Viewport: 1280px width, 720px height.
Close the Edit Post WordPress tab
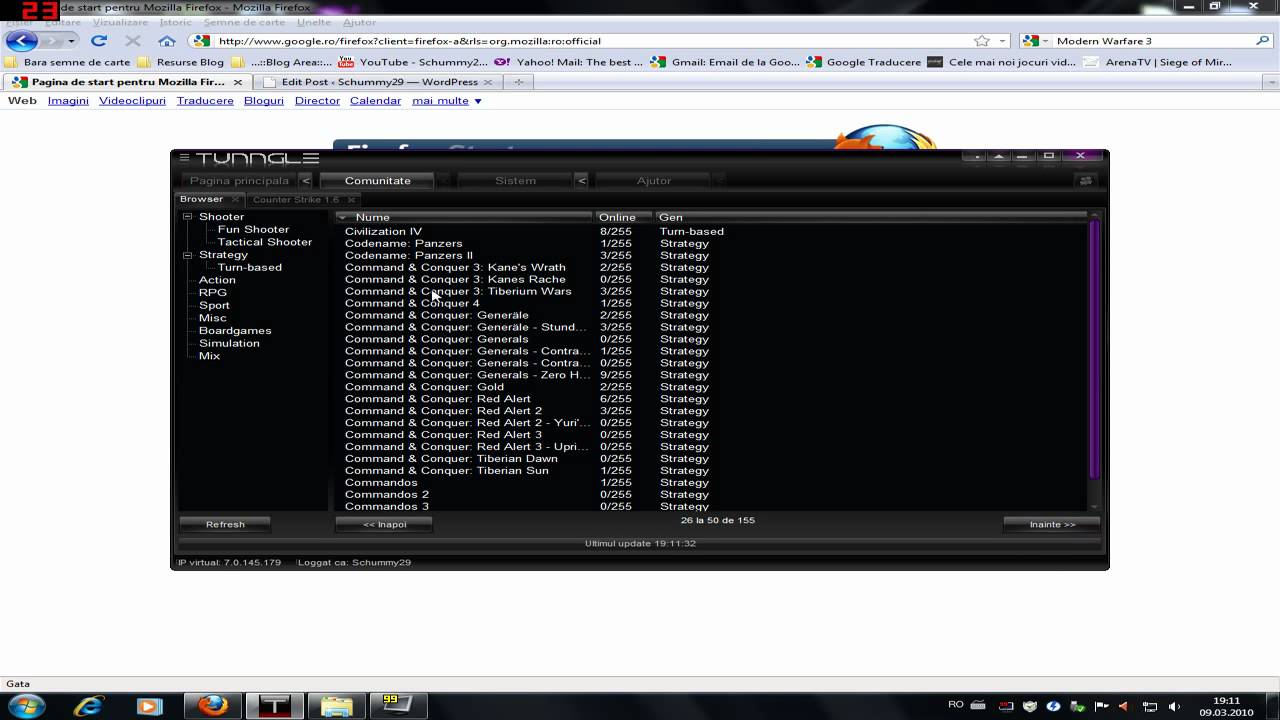click(x=488, y=82)
